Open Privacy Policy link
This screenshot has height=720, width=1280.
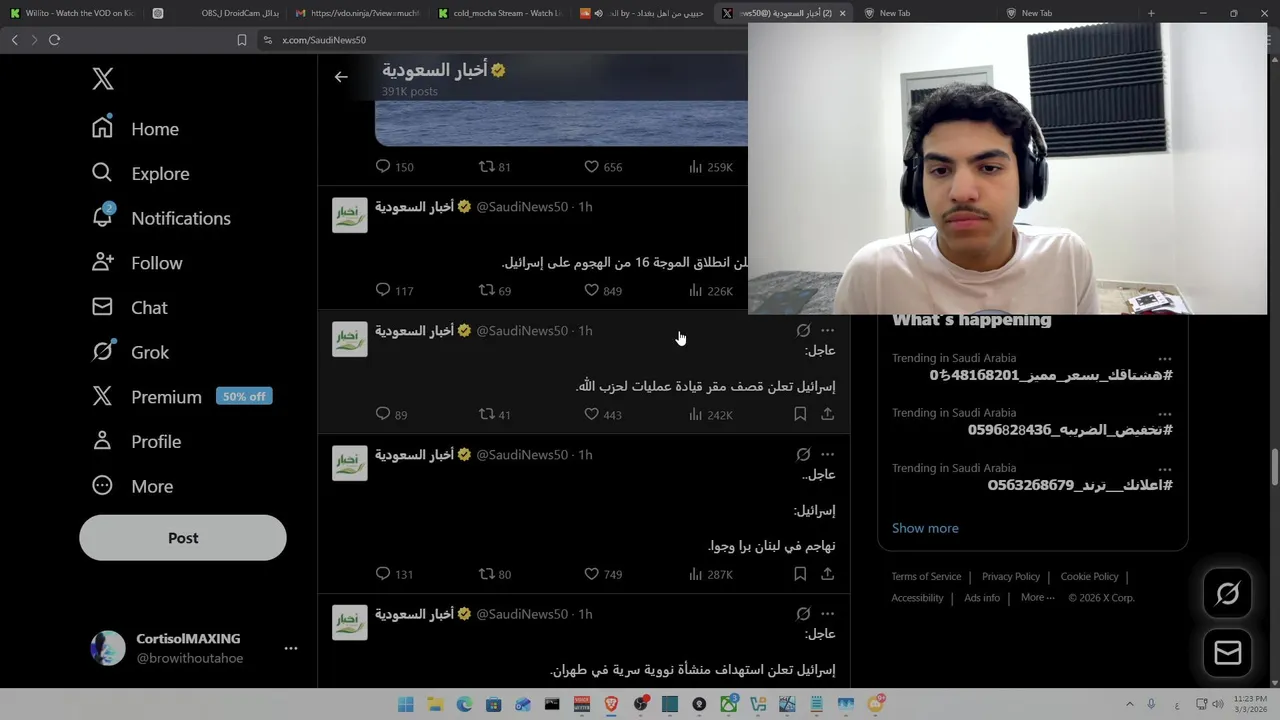tap(1011, 576)
